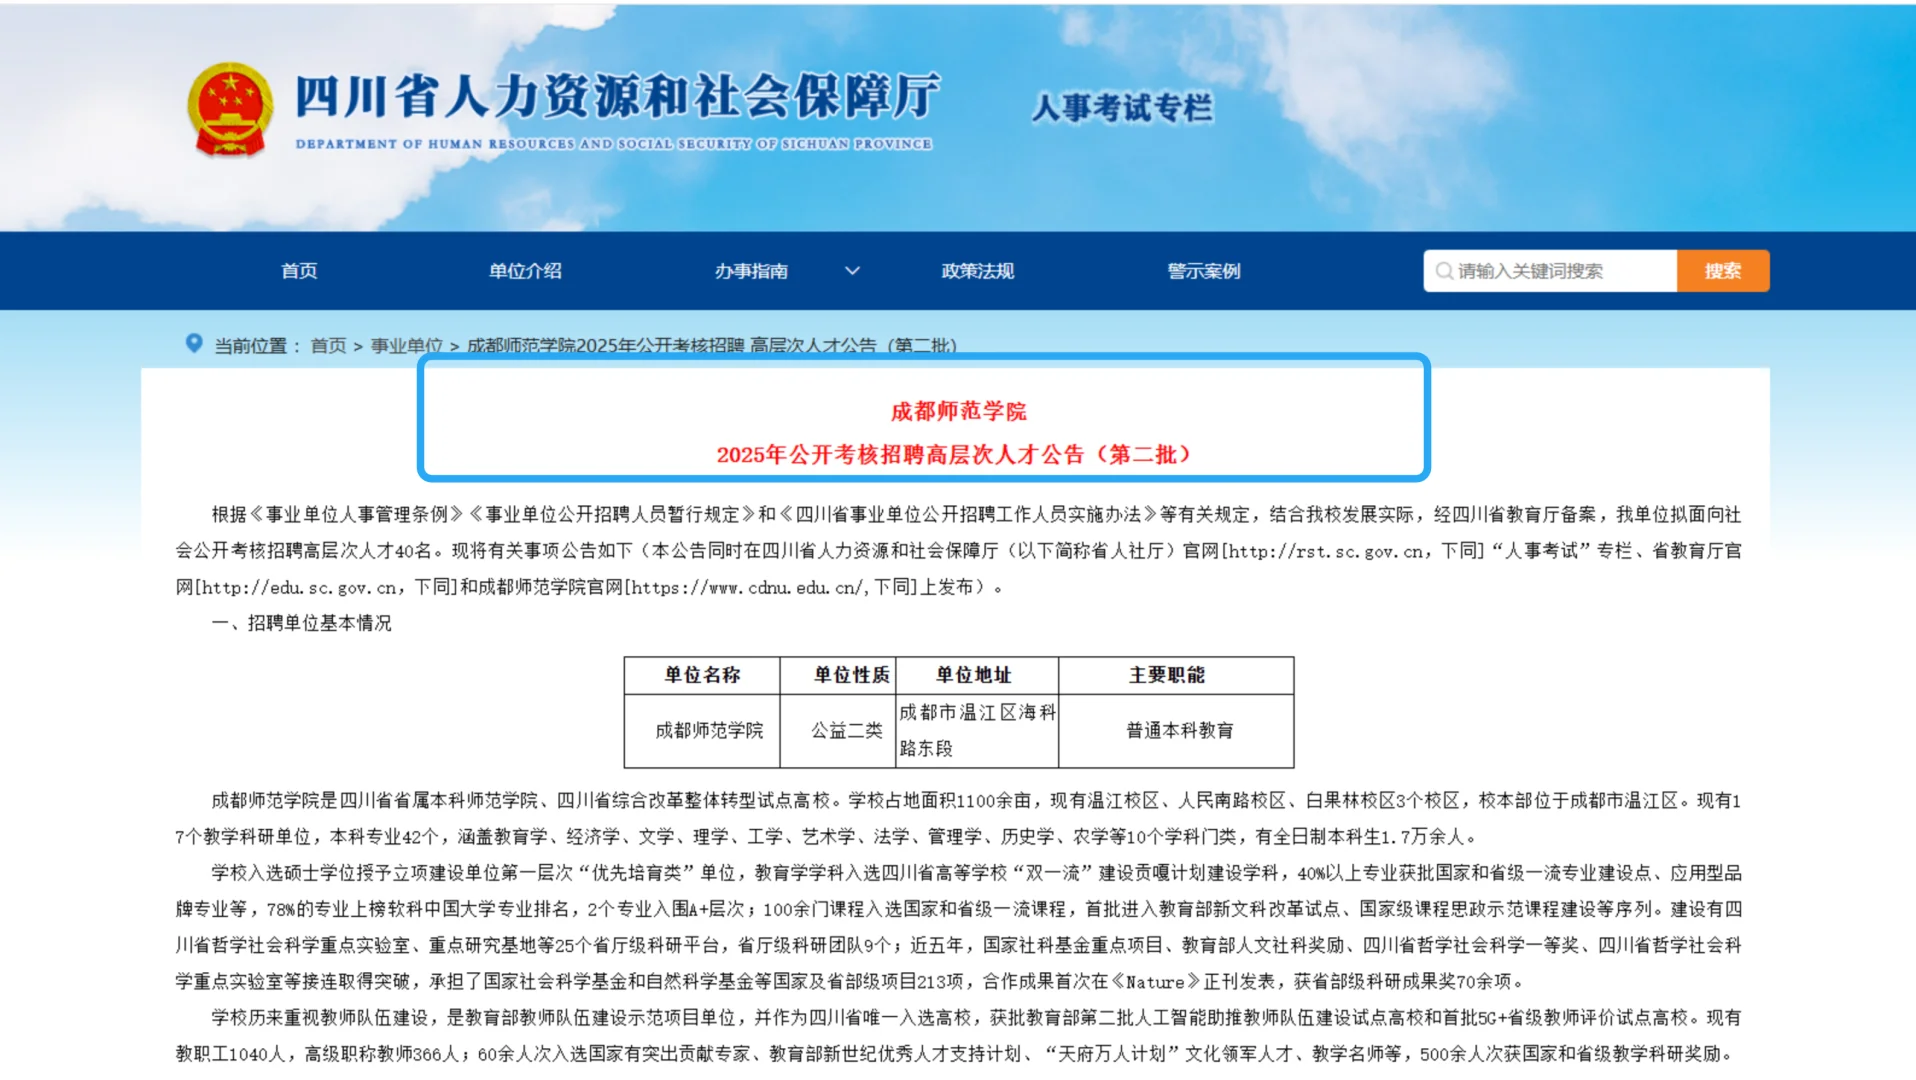The image size is (1916, 1080).
Task: Open the 首页 navigation menu item
Action: 299,271
